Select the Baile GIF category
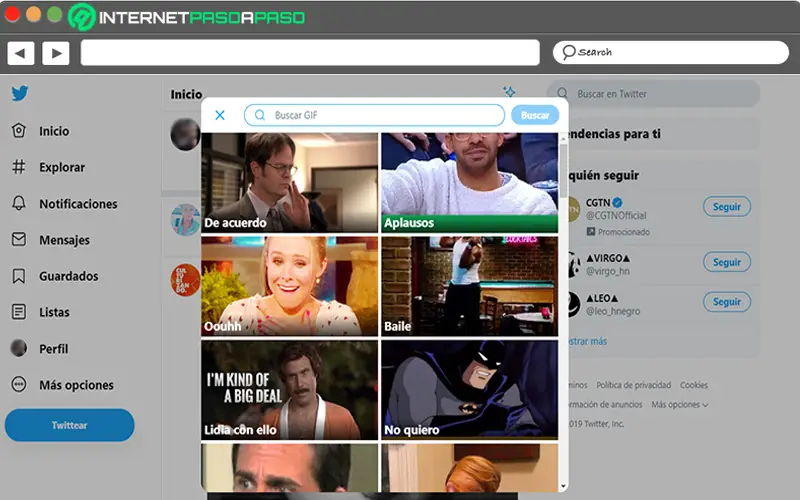The height and width of the screenshot is (500, 800). (x=469, y=286)
